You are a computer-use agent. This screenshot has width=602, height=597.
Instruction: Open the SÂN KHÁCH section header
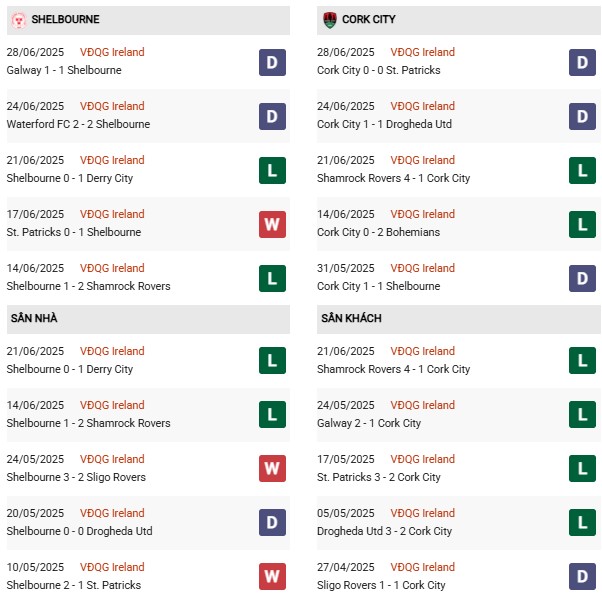[x=349, y=318]
